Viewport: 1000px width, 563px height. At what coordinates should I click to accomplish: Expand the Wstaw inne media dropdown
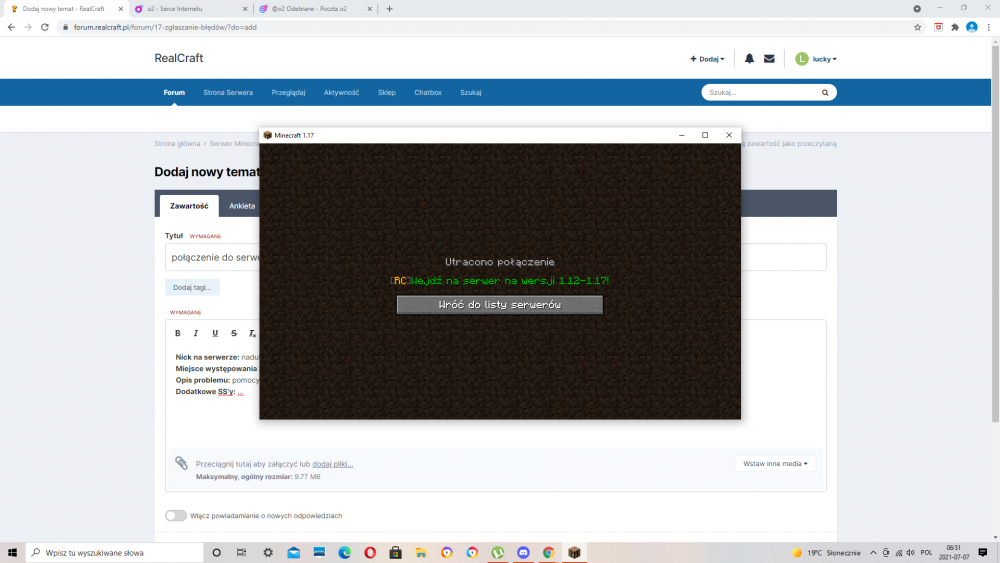[x=779, y=464]
